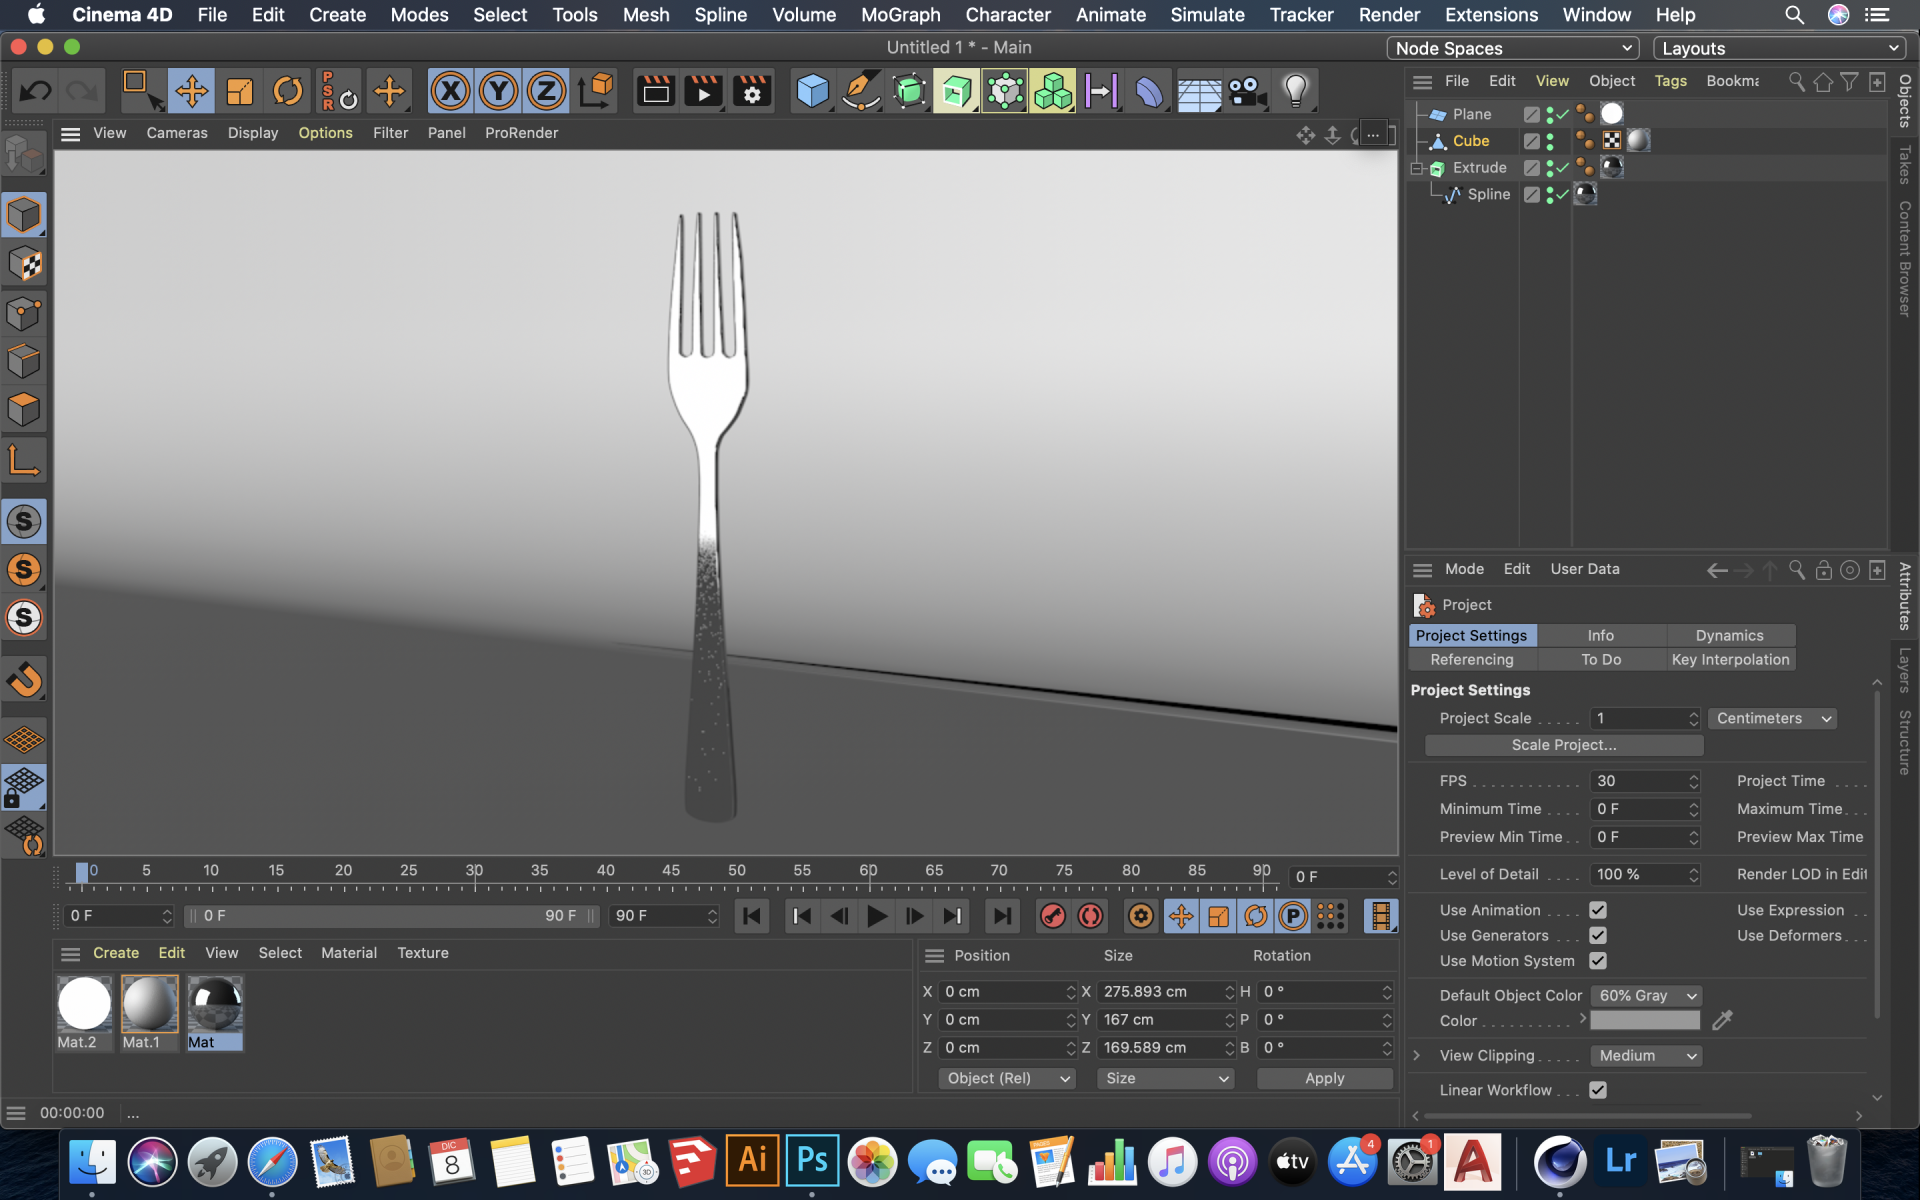
Task: Select the Rotate tool
Action: point(288,92)
